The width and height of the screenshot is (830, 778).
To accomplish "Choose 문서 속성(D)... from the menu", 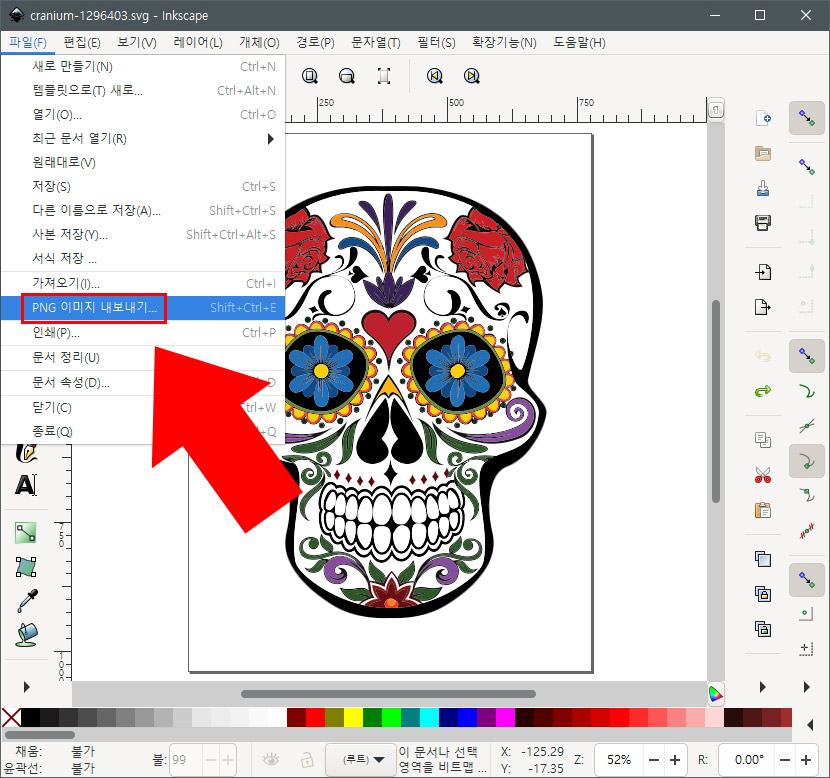I will (143, 383).
